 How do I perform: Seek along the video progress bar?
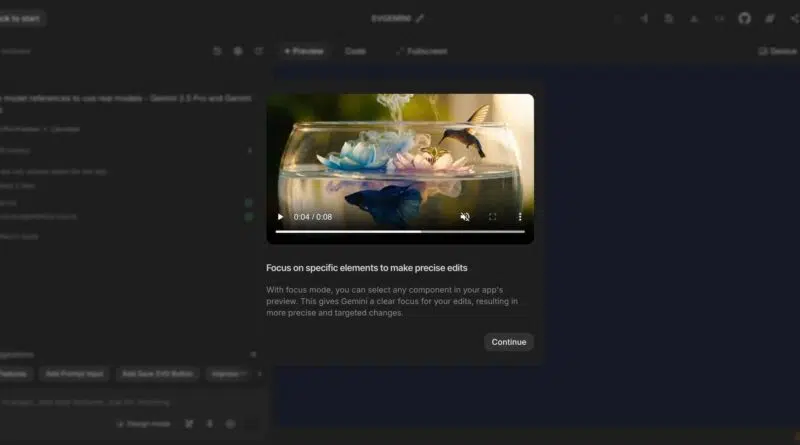click(x=400, y=232)
